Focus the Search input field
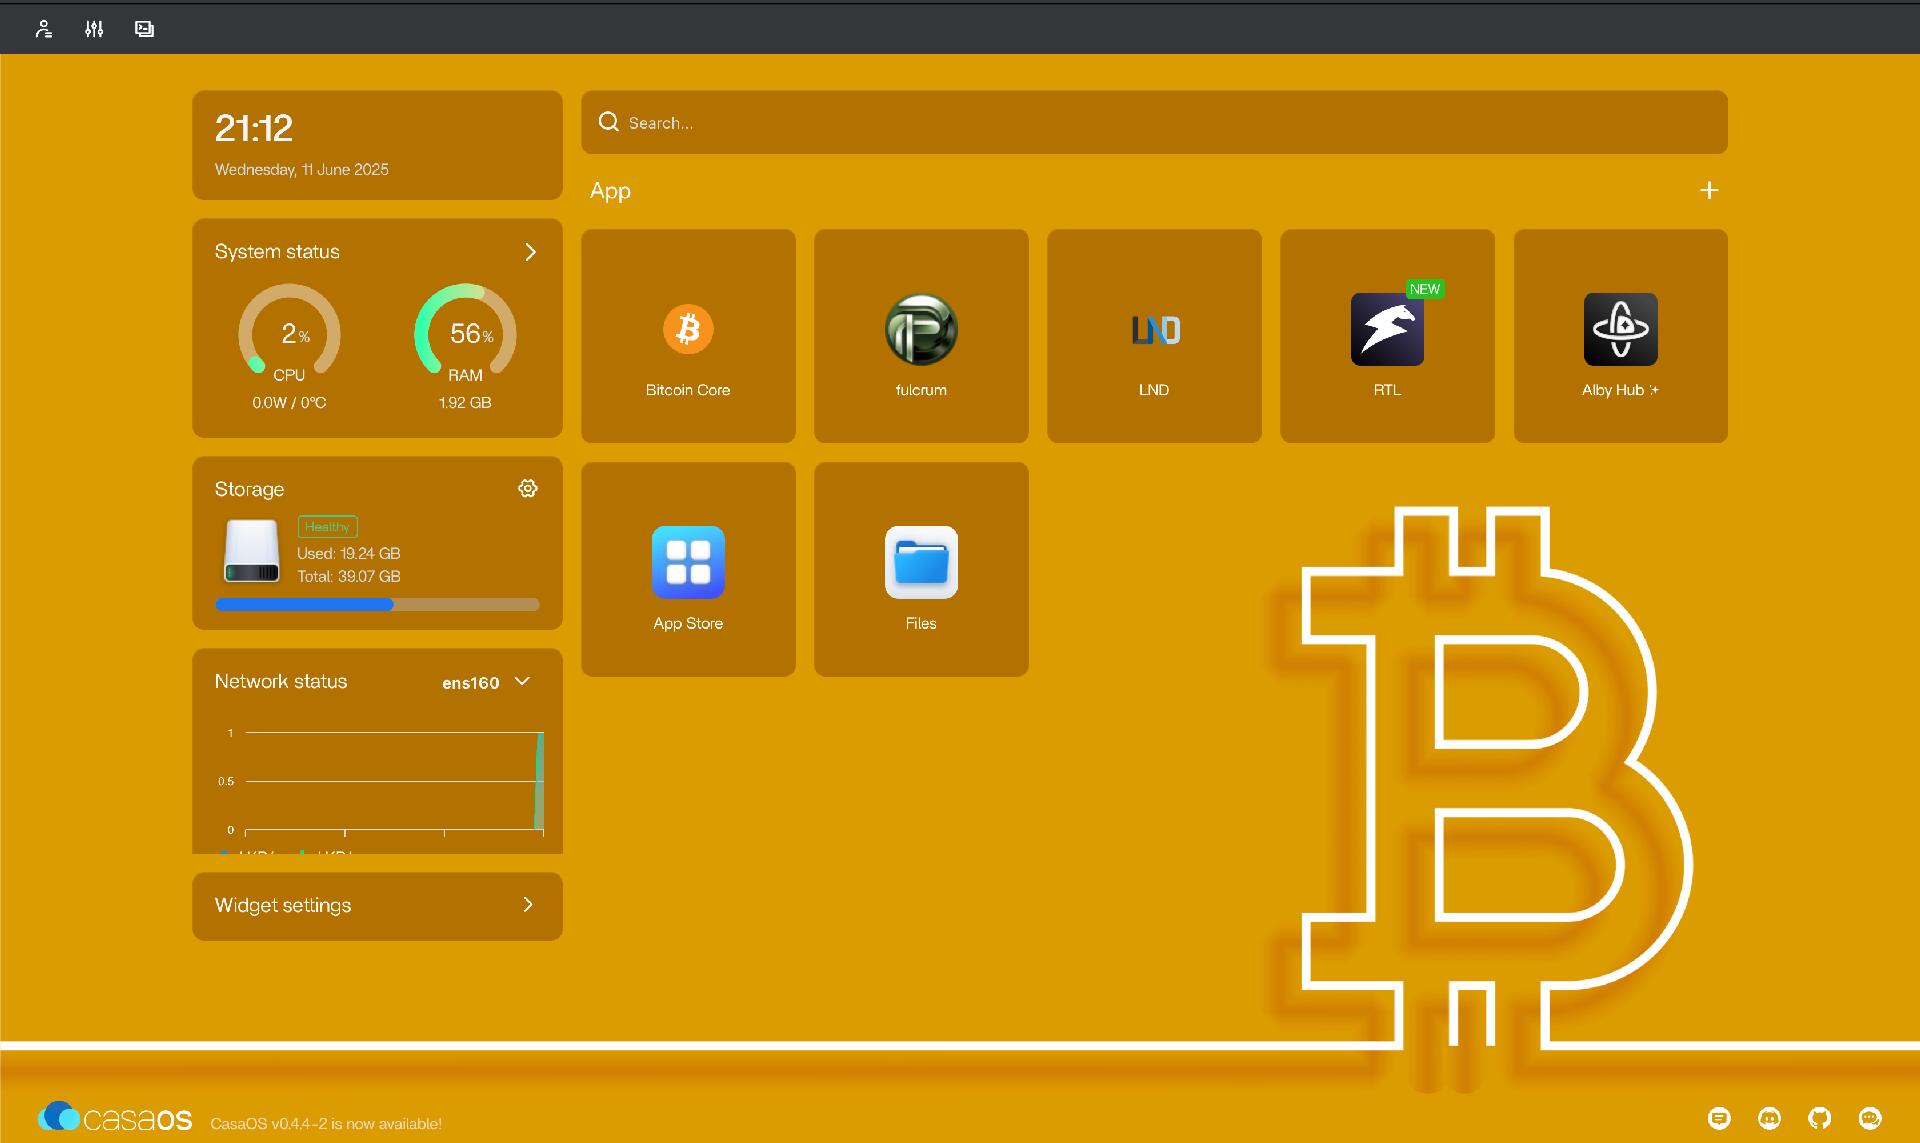 click(x=1154, y=122)
